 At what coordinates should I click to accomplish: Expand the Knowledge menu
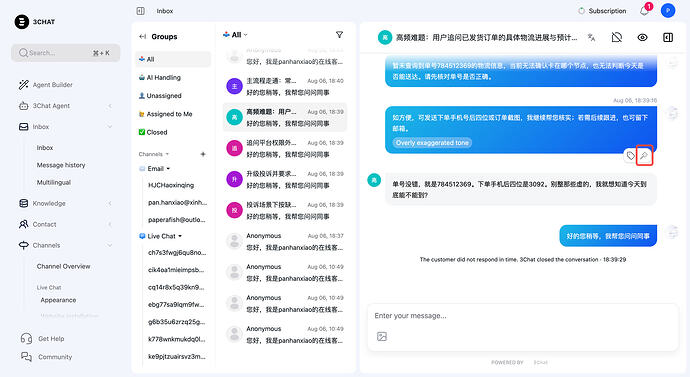click(65, 203)
